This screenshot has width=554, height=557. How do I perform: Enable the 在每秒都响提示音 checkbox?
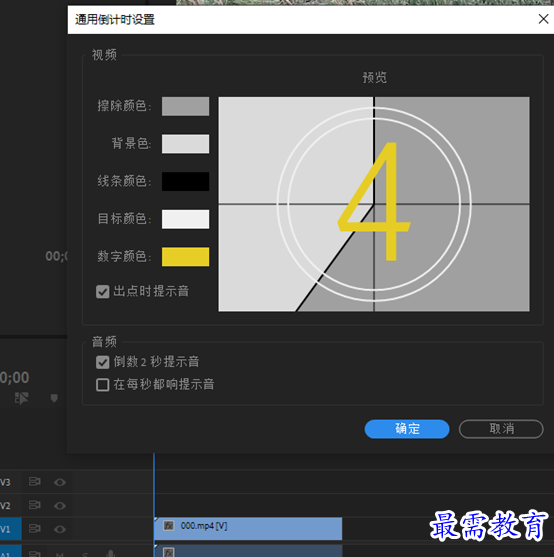(103, 385)
